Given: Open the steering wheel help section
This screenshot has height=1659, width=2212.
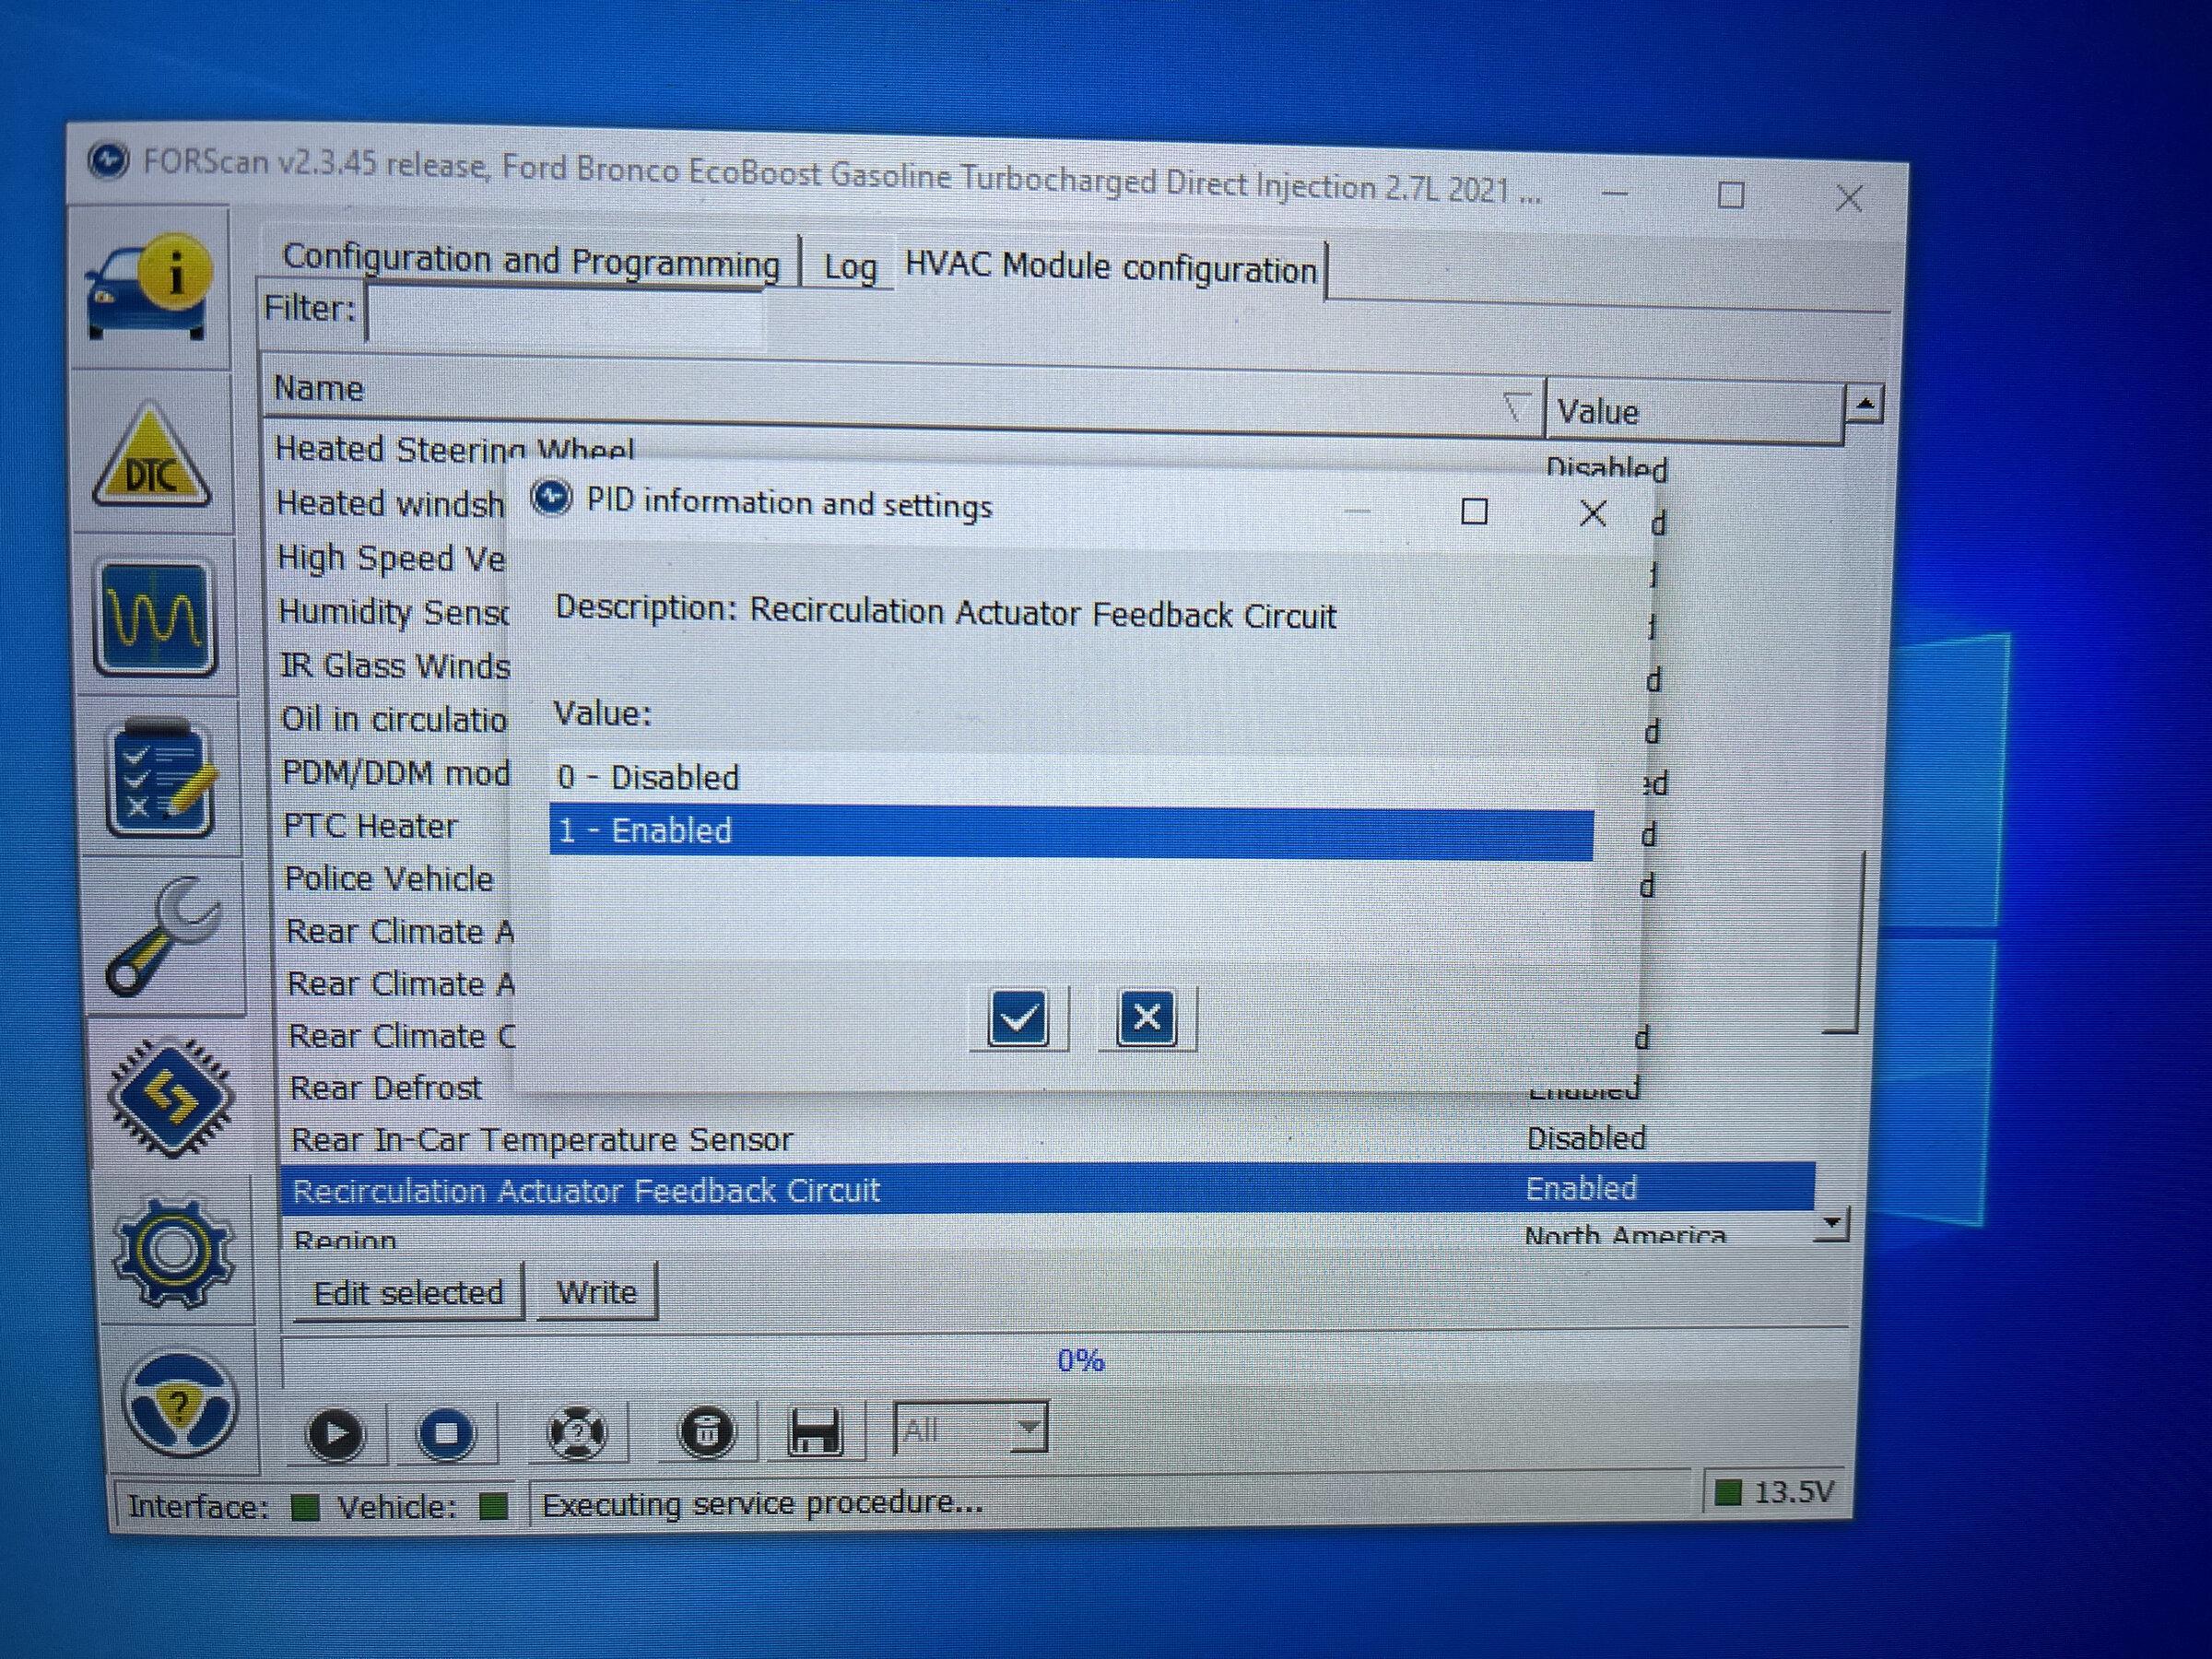Looking at the screenshot, I should pos(180,1403).
